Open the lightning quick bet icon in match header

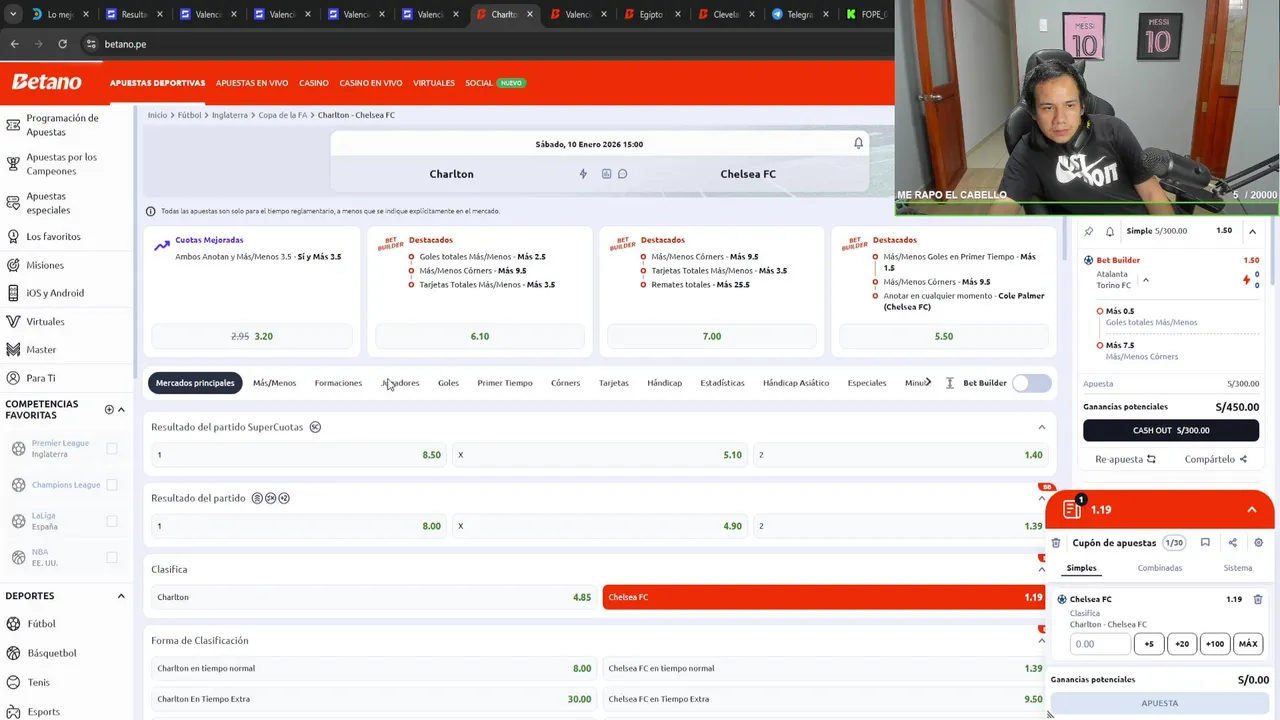click(x=583, y=174)
